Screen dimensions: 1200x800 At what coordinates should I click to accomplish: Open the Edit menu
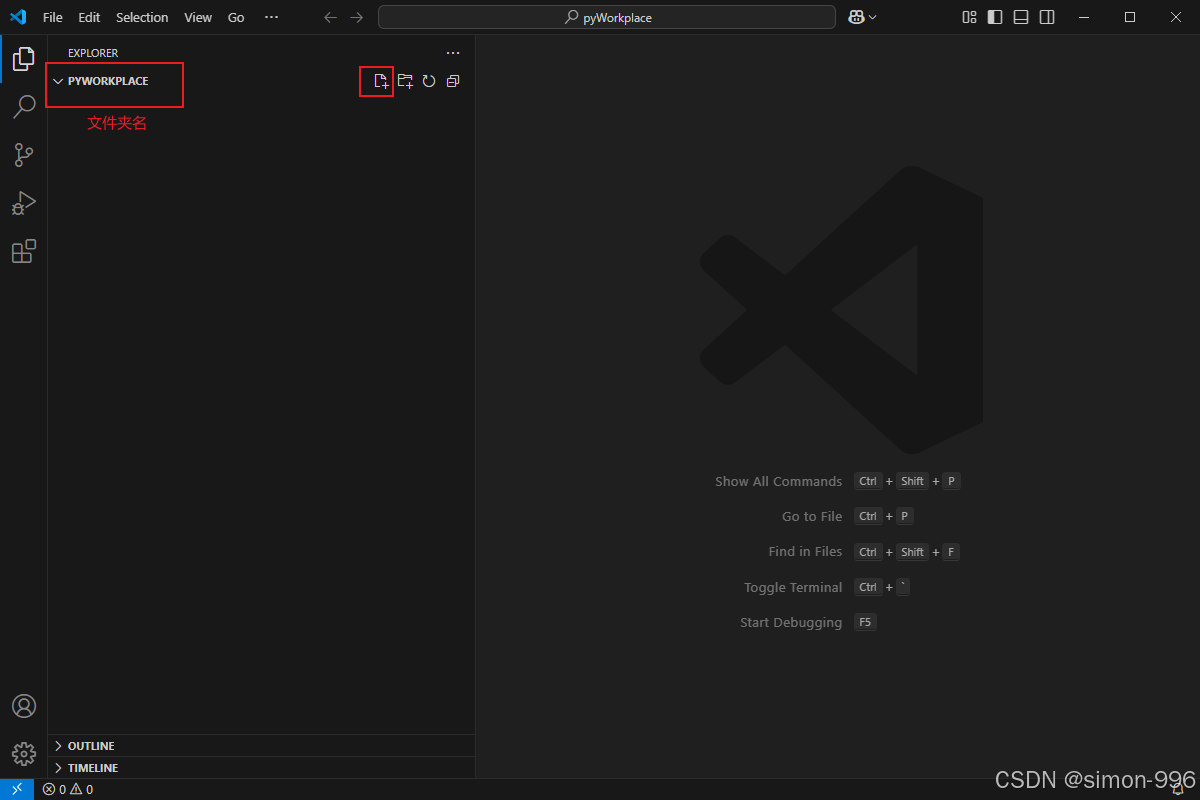click(x=89, y=17)
